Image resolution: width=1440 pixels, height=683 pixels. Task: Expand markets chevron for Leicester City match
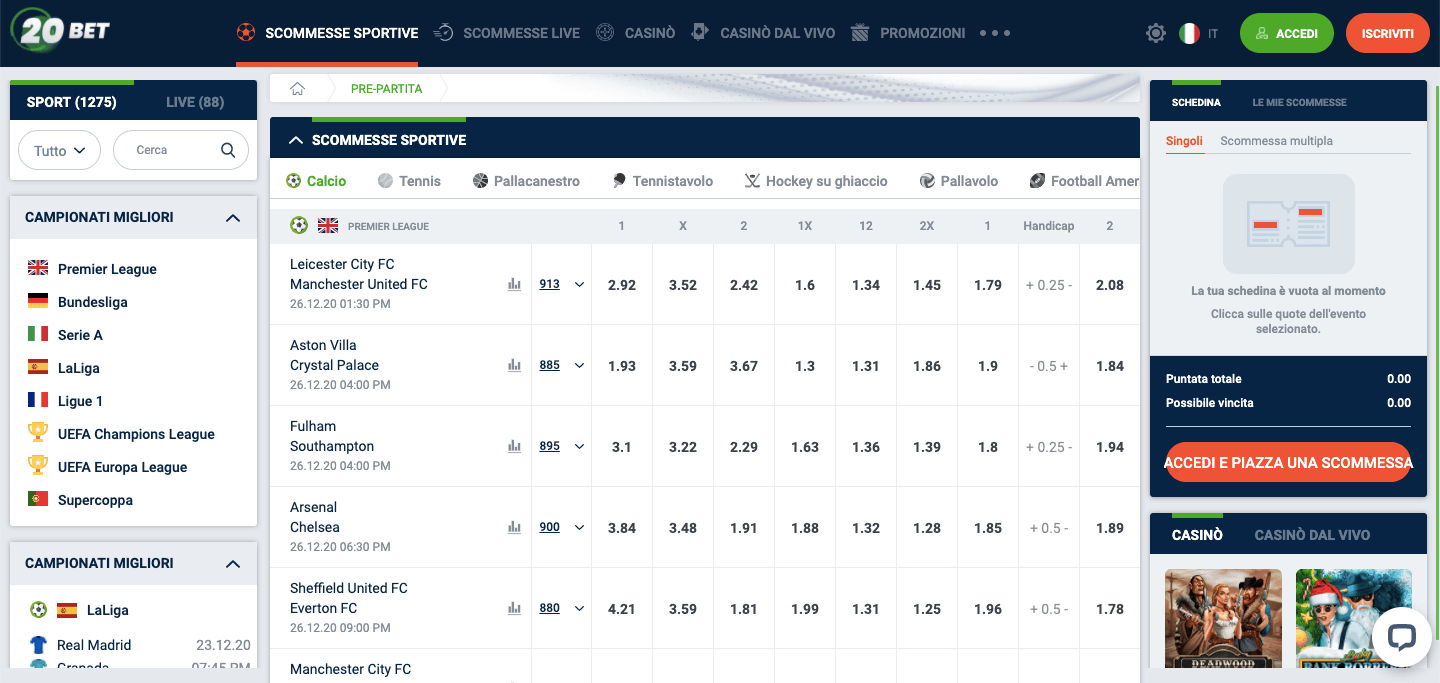tap(579, 285)
